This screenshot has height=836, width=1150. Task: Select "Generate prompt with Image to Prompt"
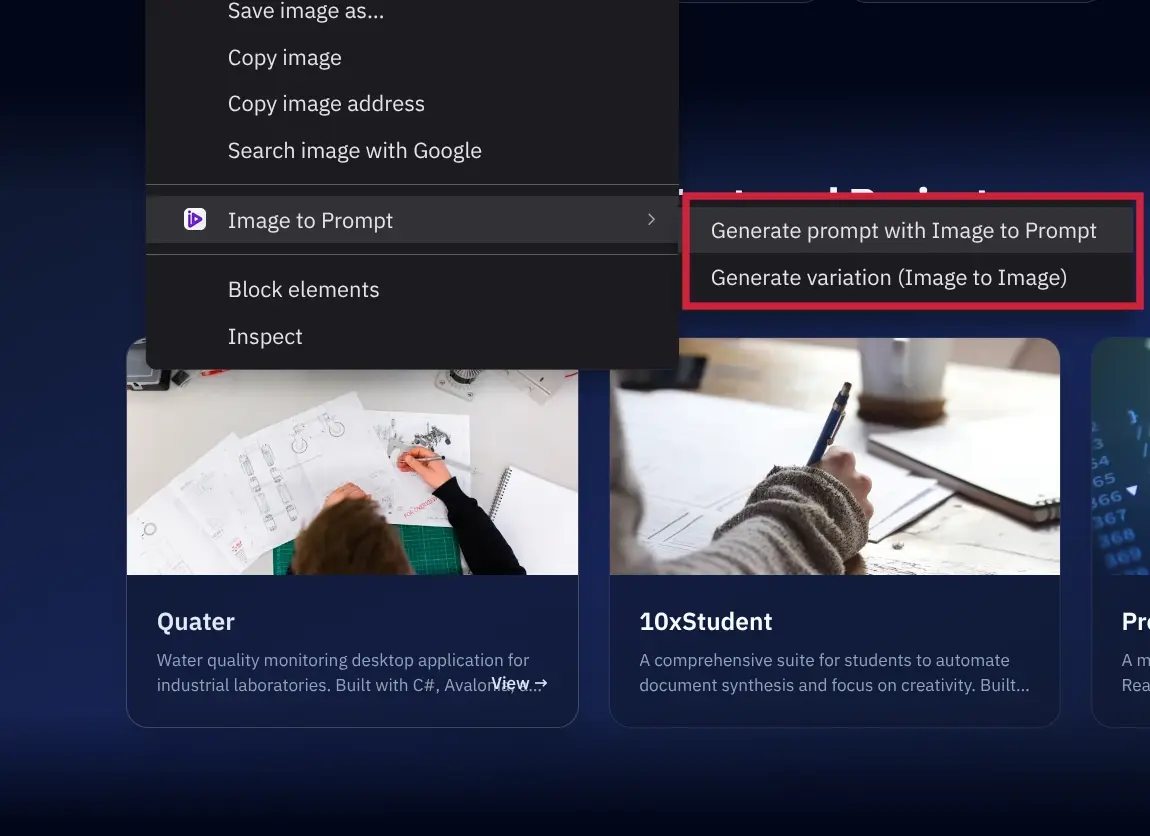click(x=903, y=230)
